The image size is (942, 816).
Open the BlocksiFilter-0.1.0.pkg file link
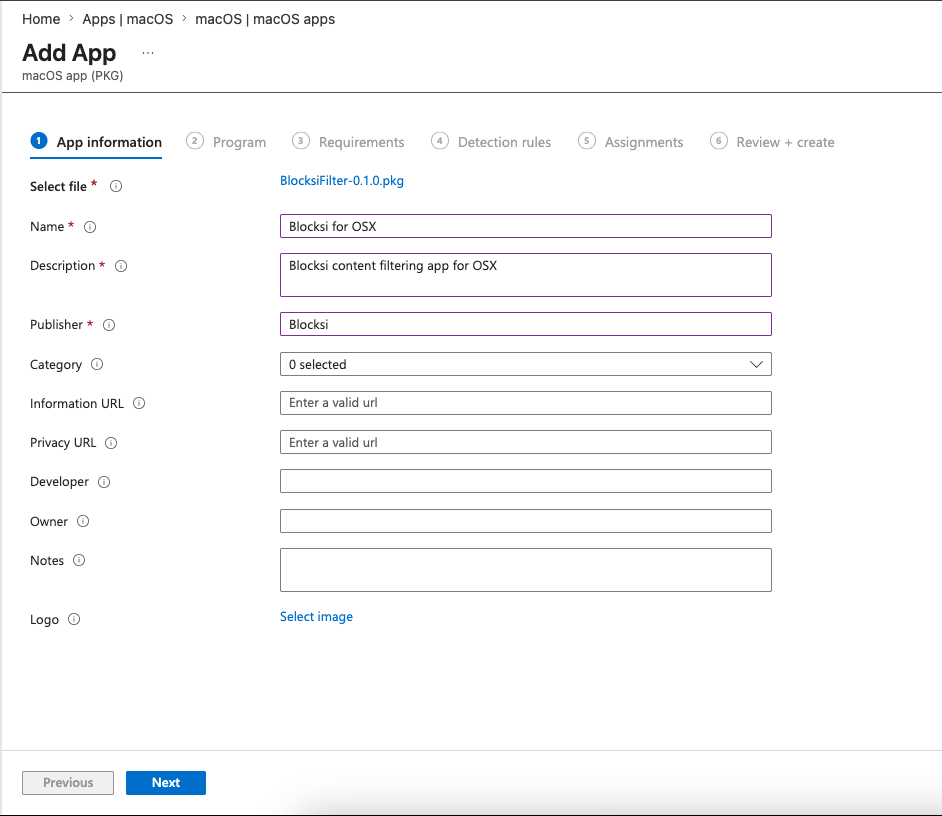[342, 181]
